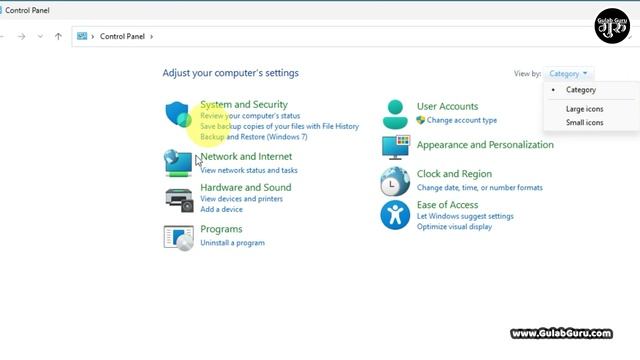The height and width of the screenshot is (360, 640).
Task: Open System and Security heading
Action: click(x=244, y=104)
